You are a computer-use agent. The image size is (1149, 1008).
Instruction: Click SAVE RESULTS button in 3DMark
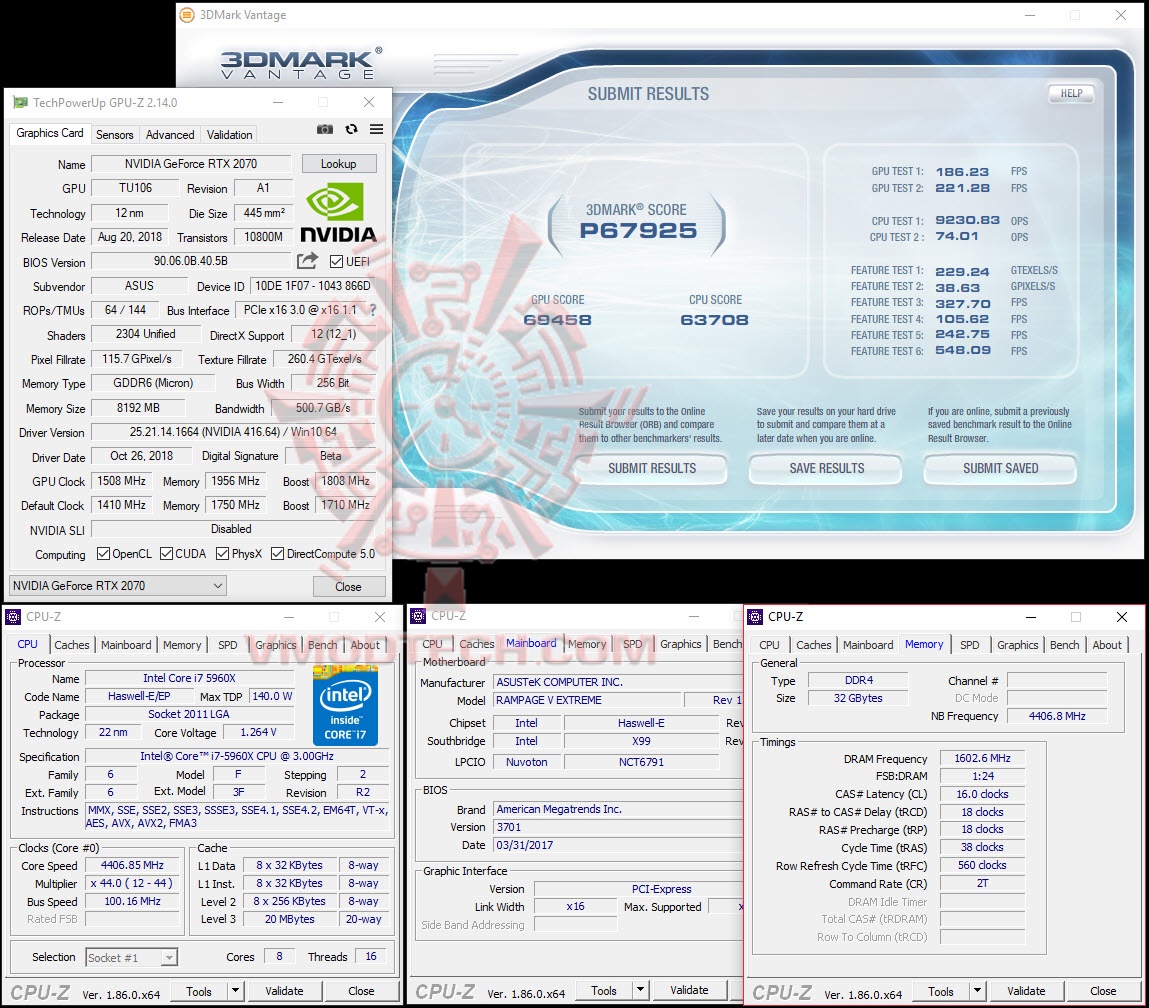click(x=827, y=468)
